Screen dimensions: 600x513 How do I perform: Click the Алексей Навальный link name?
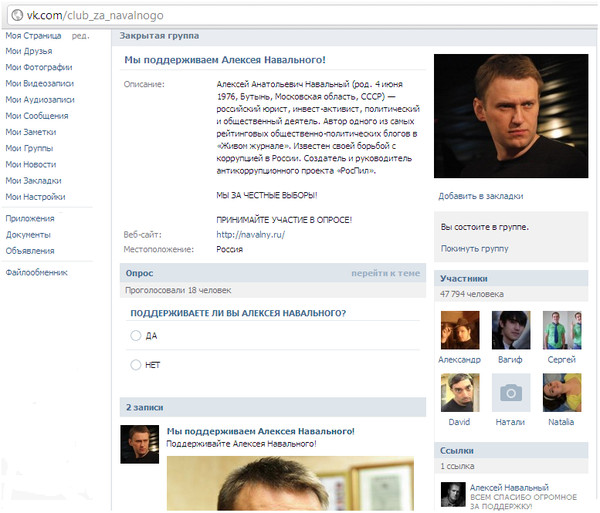pyautogui.click(x=509, y=487)
